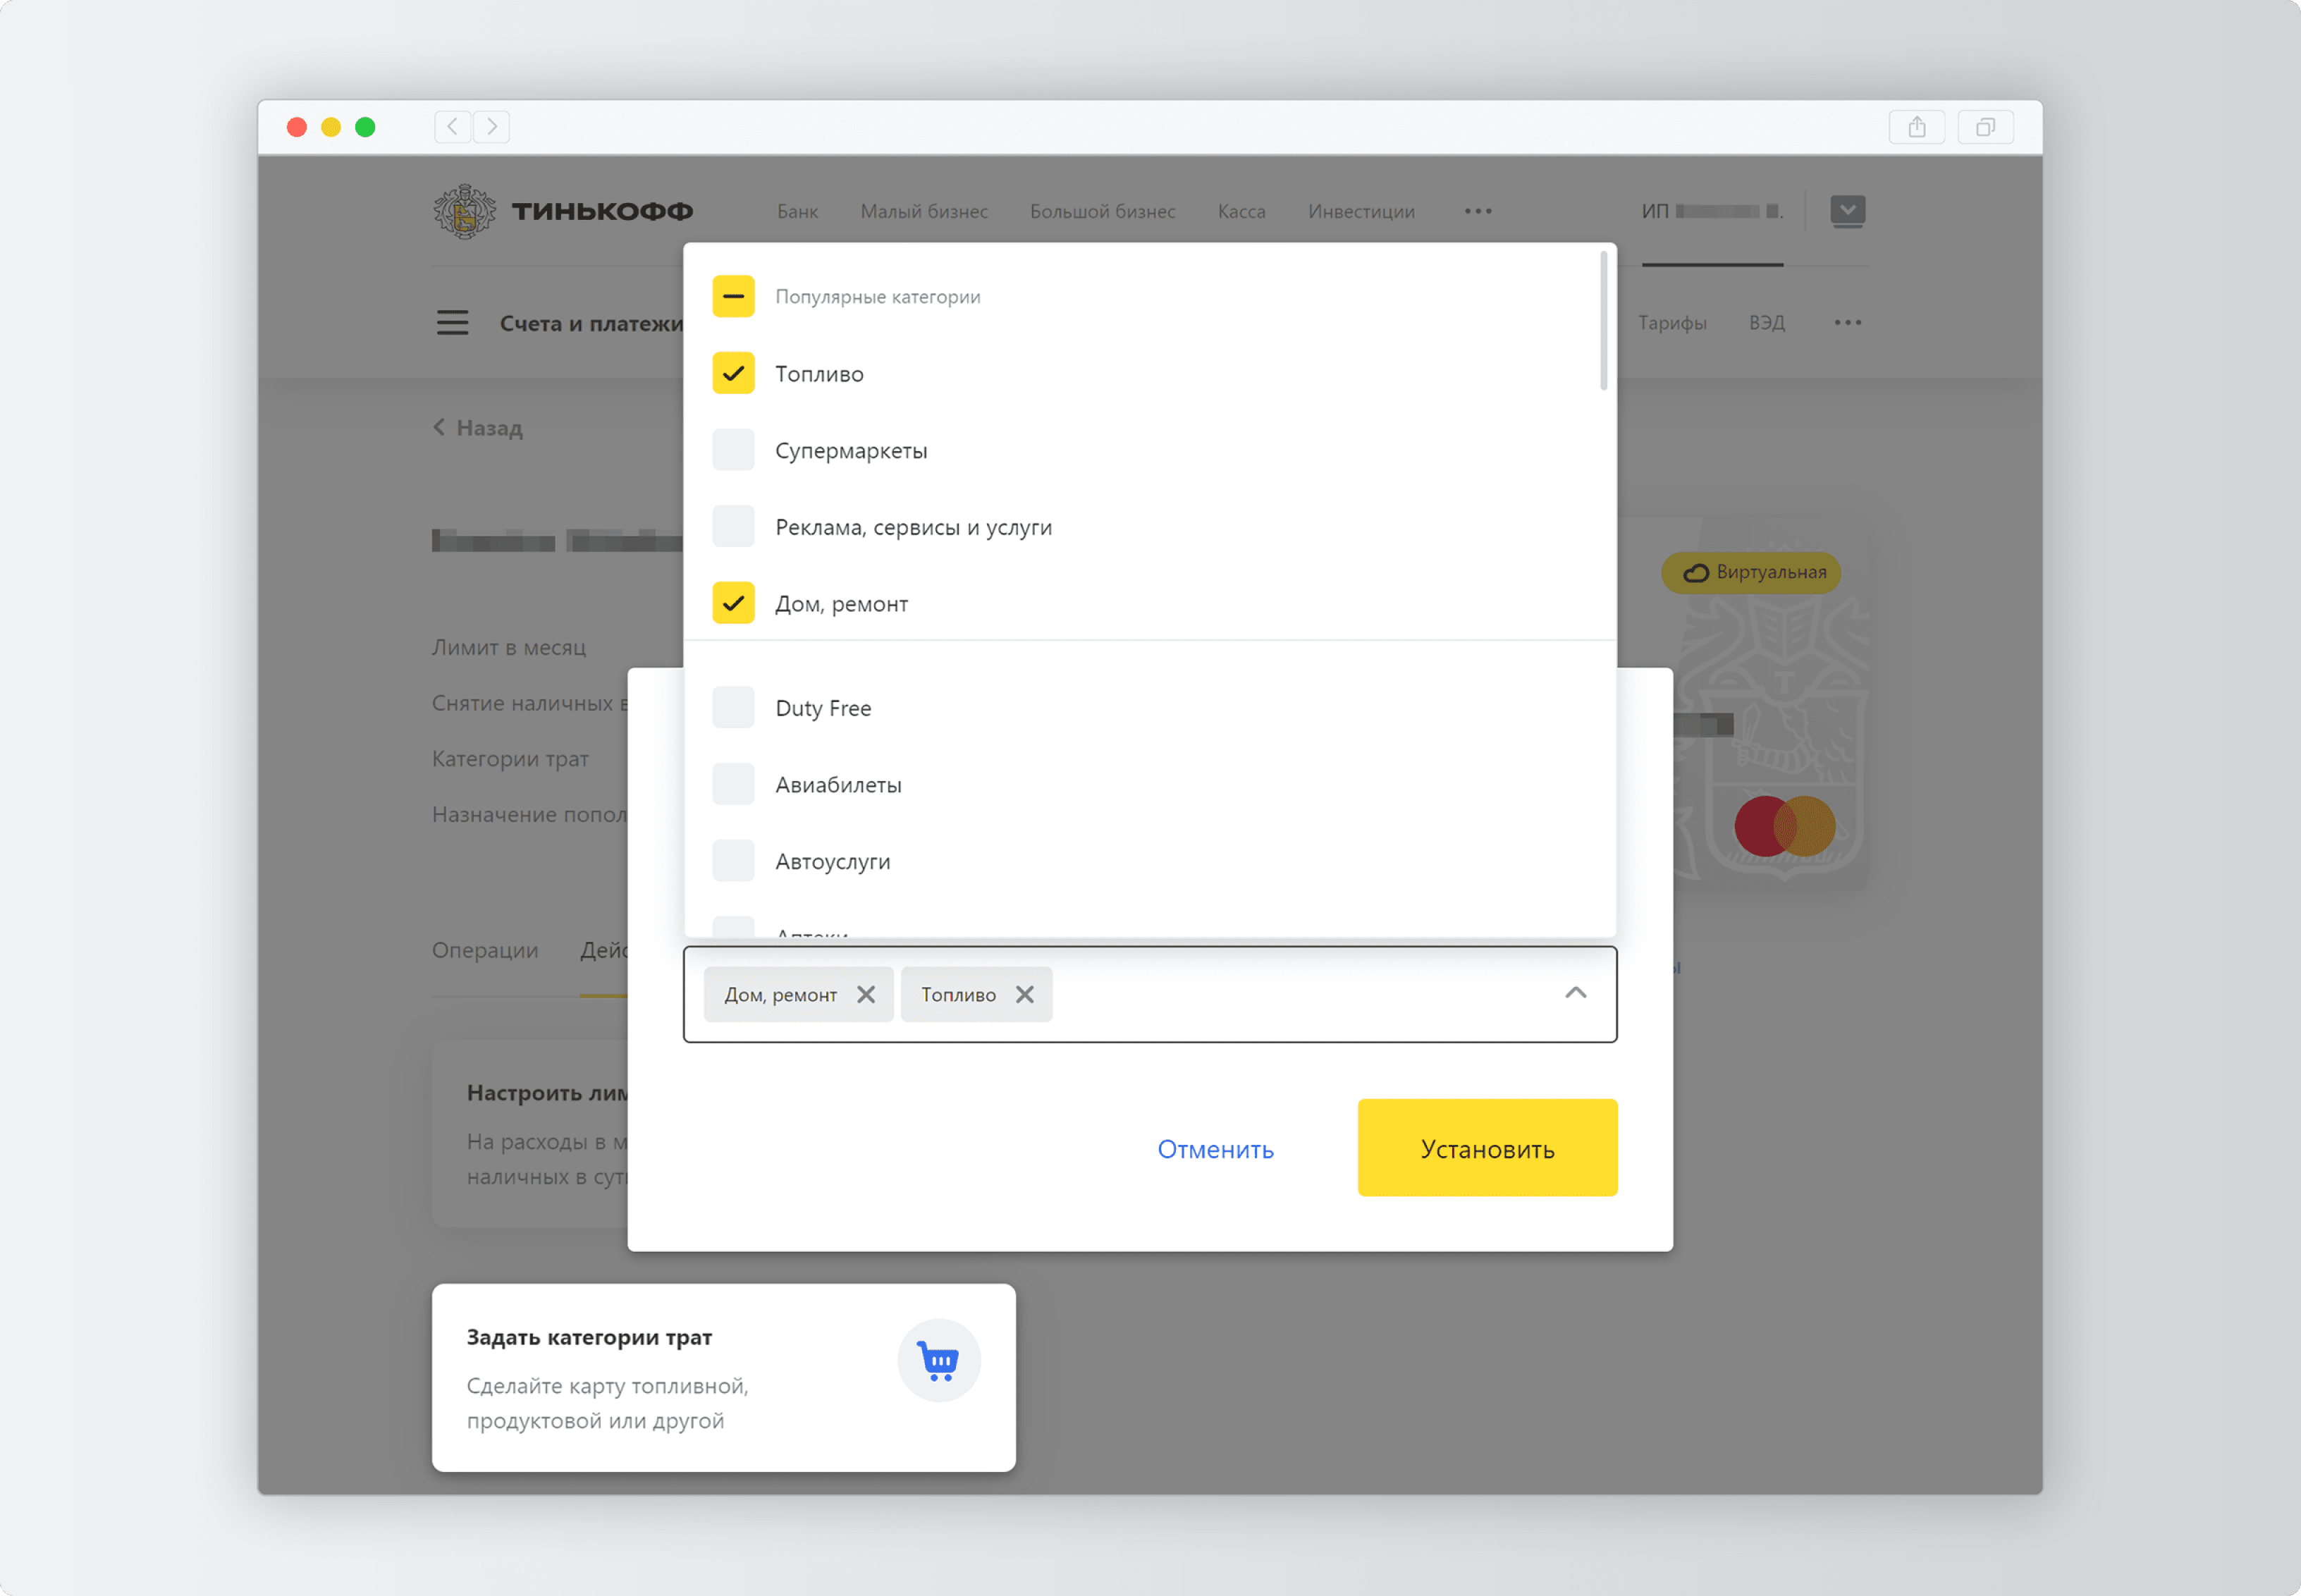Toggle Популярные категории group checkbox

pos(733,296)
